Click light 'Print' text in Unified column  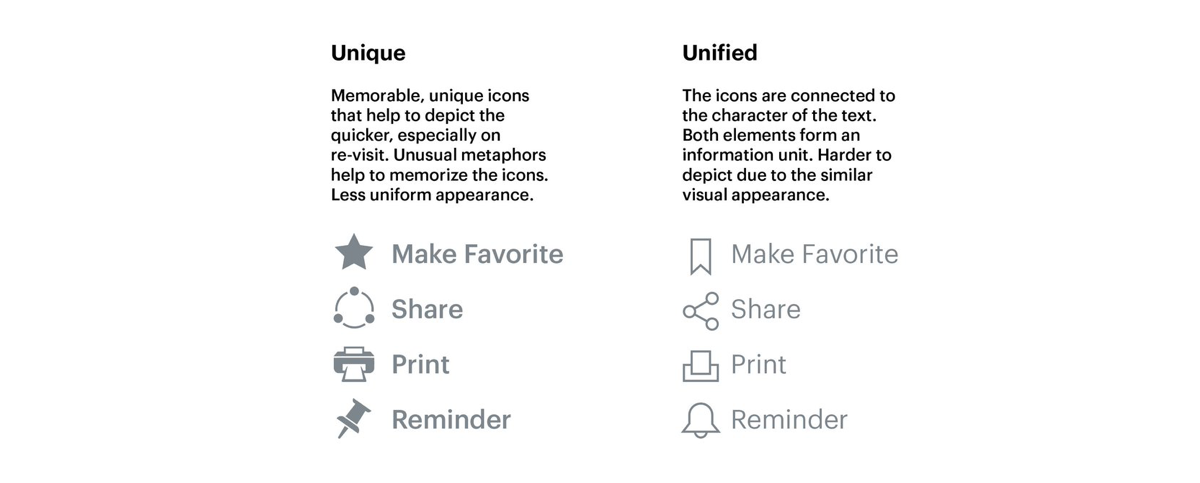coord(758,365)
